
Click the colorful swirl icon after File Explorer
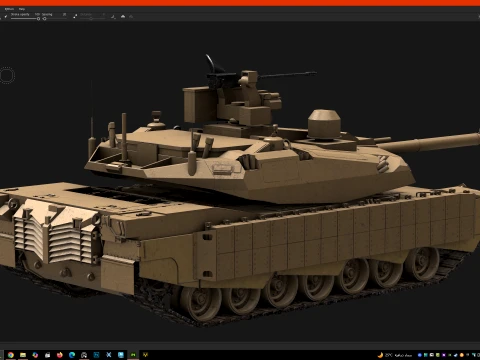[x=35, y=355]
